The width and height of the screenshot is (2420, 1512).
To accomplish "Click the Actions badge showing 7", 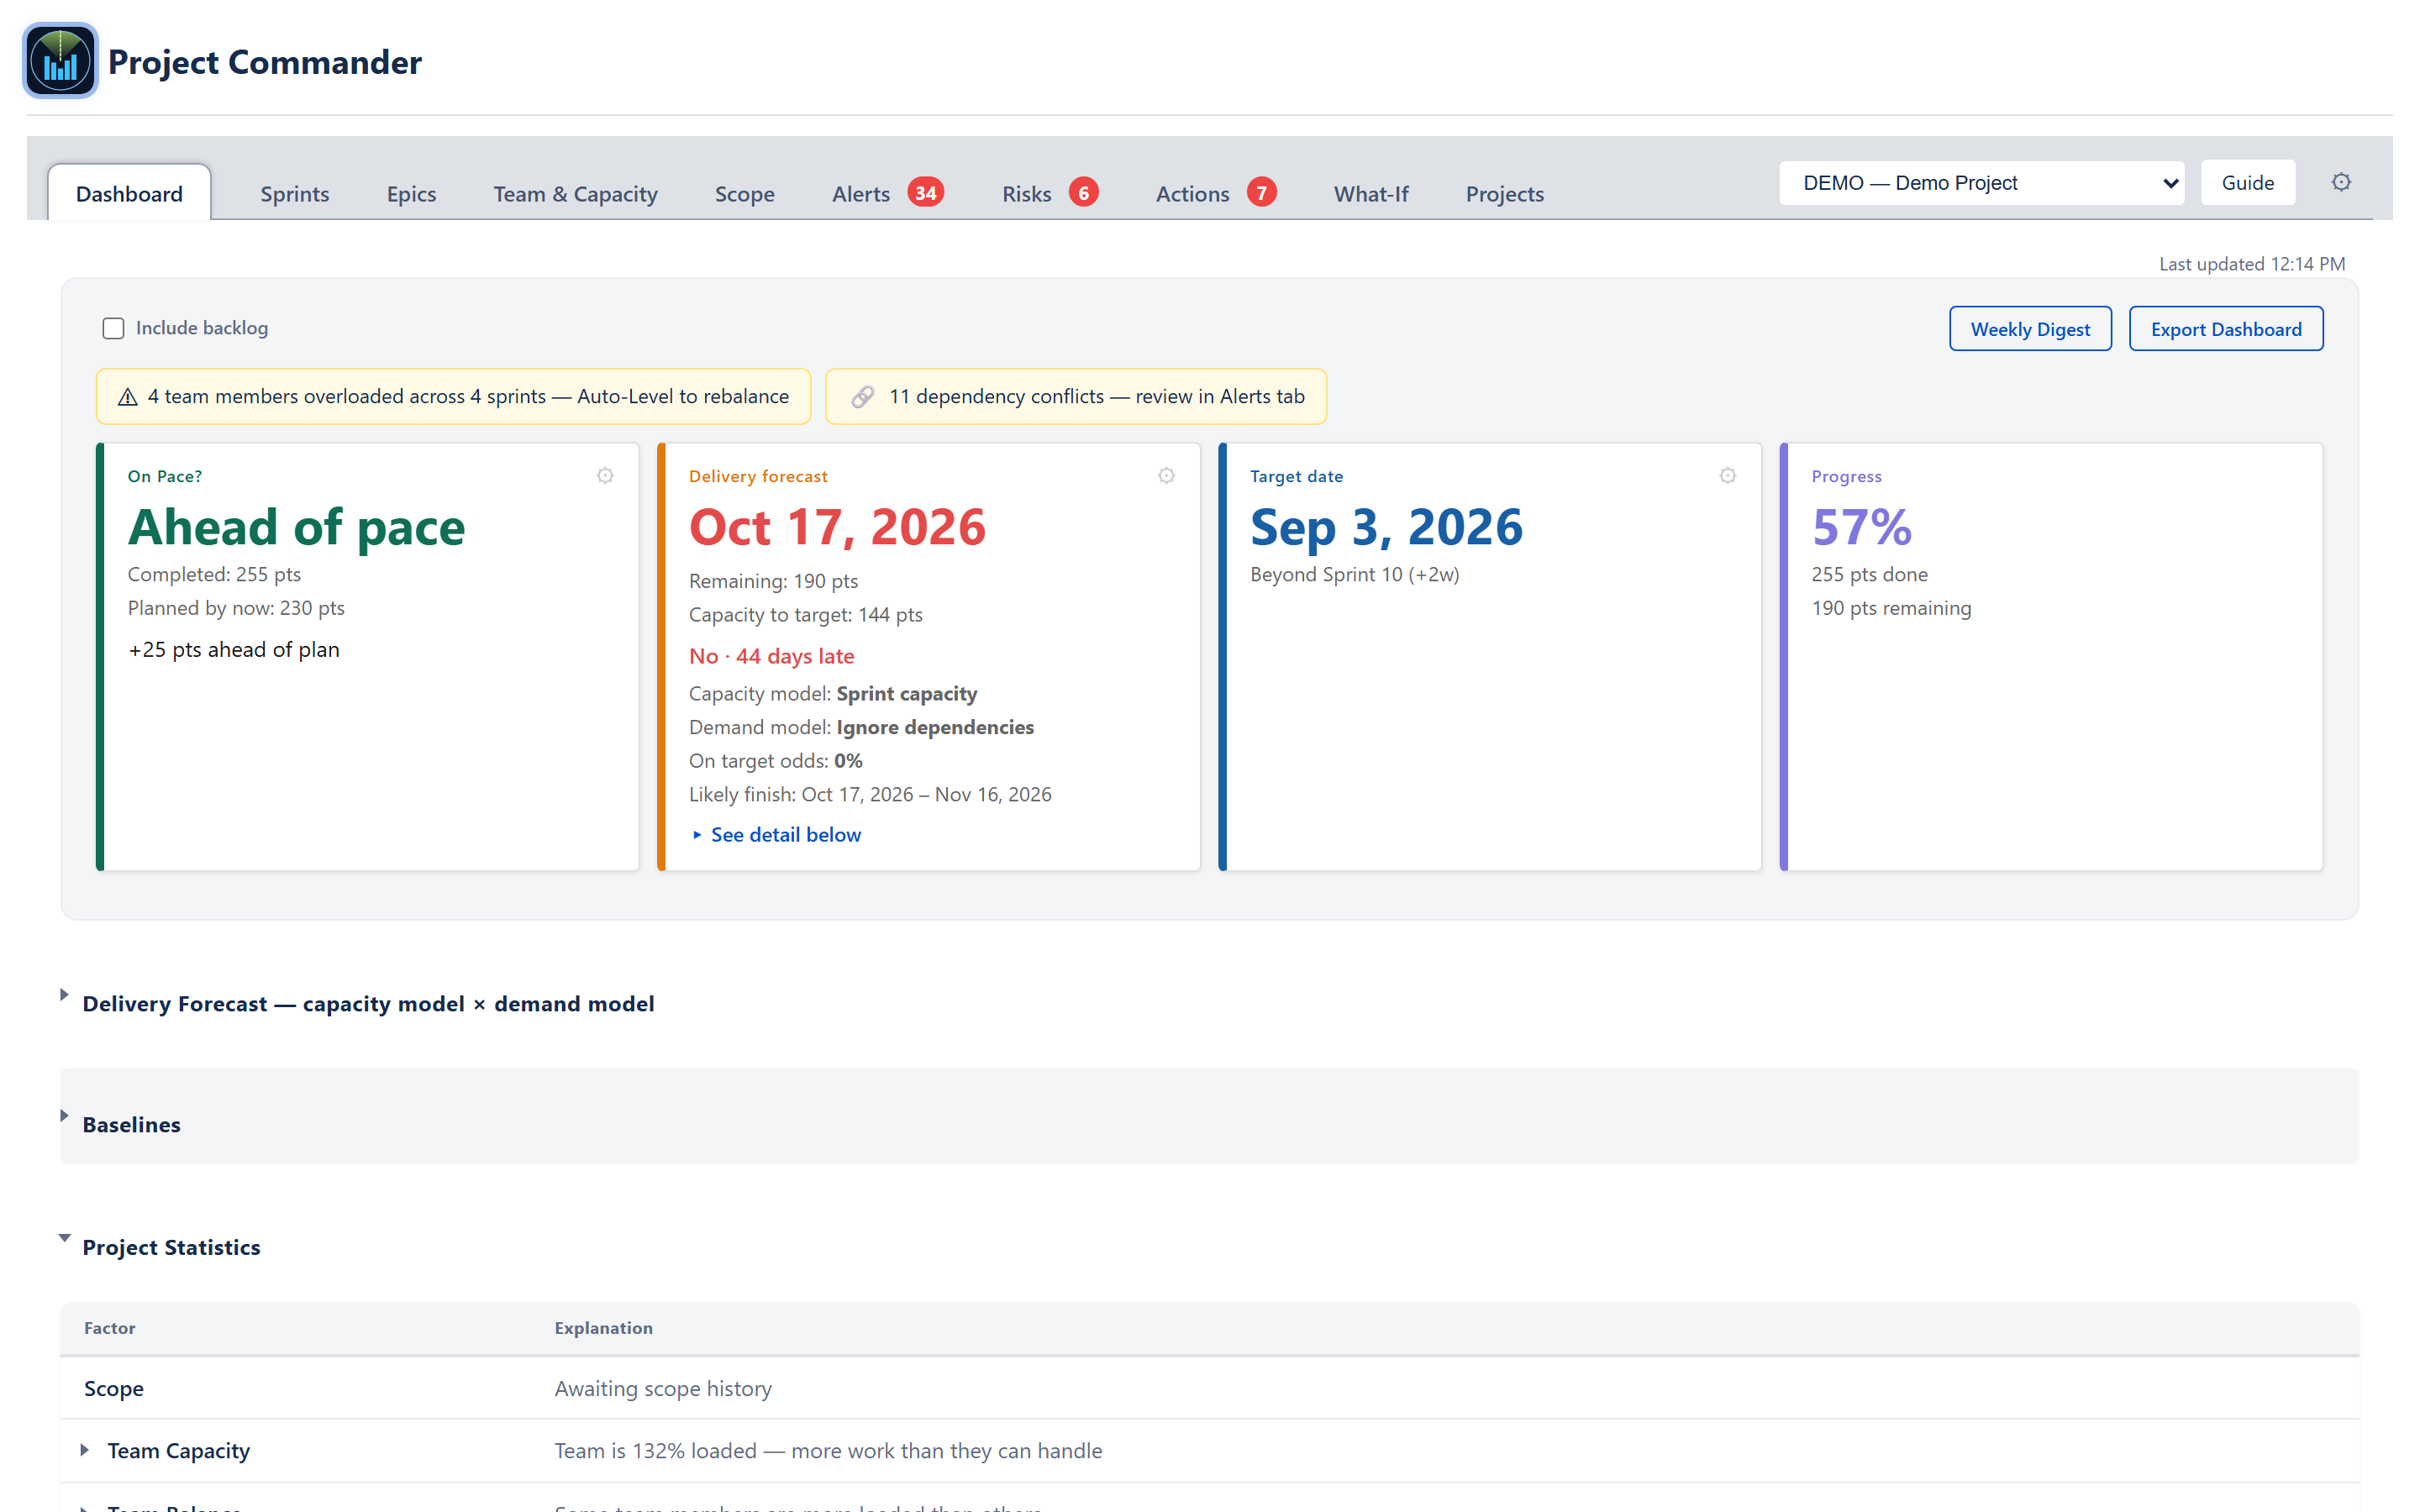I will coord(1261,192).
